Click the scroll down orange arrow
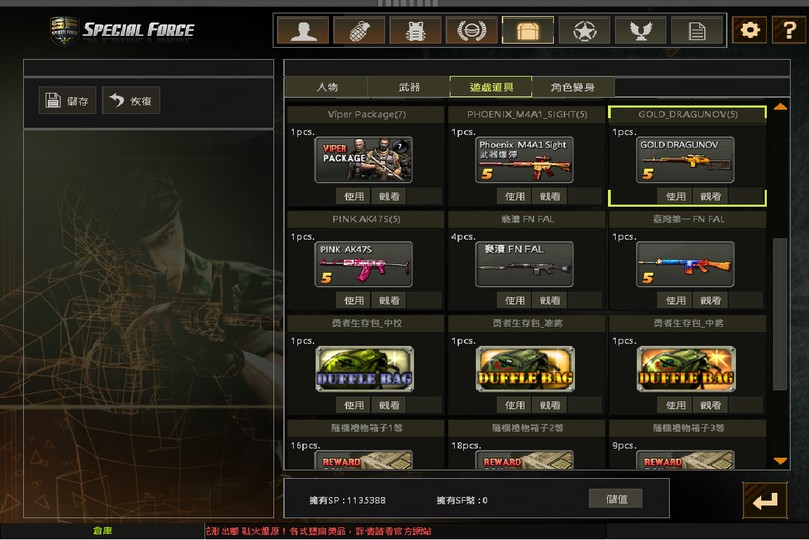The width and height of the screenshot is (809, 540). tap(780, 461)
